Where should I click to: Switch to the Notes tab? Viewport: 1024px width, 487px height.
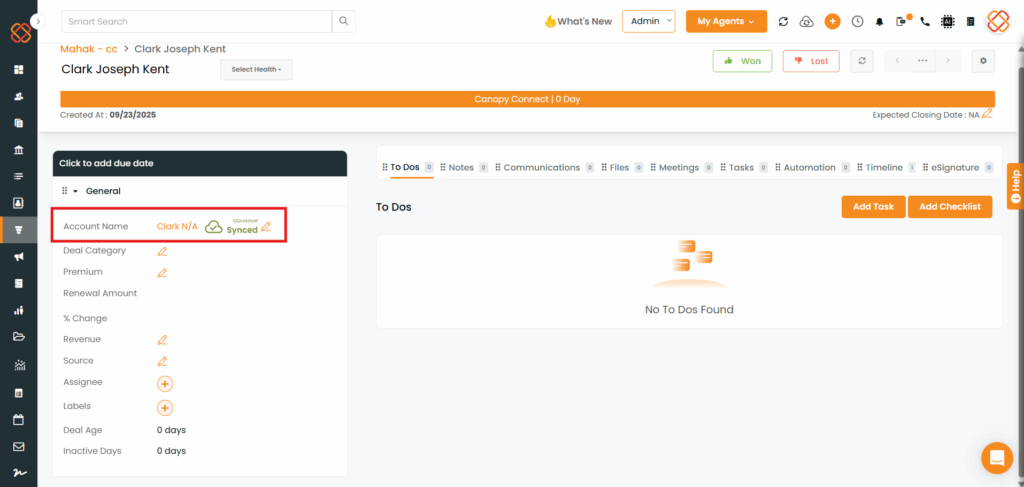(460, 168)
